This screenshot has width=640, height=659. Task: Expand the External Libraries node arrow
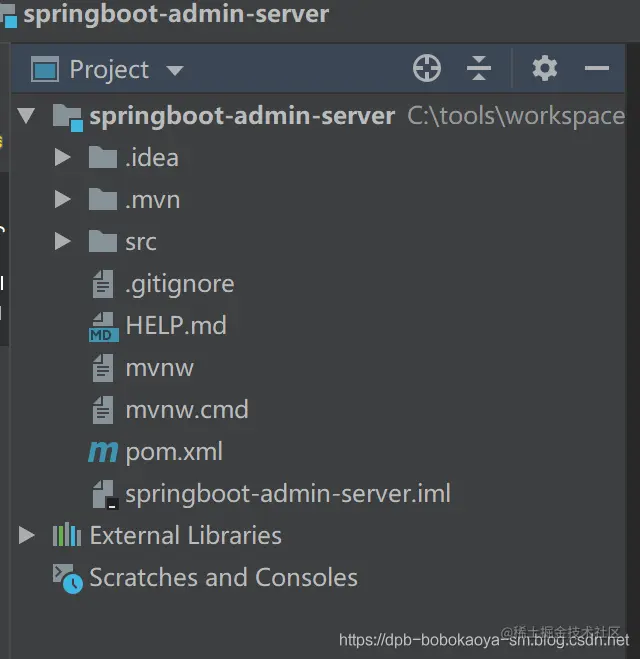pos(27,535)
